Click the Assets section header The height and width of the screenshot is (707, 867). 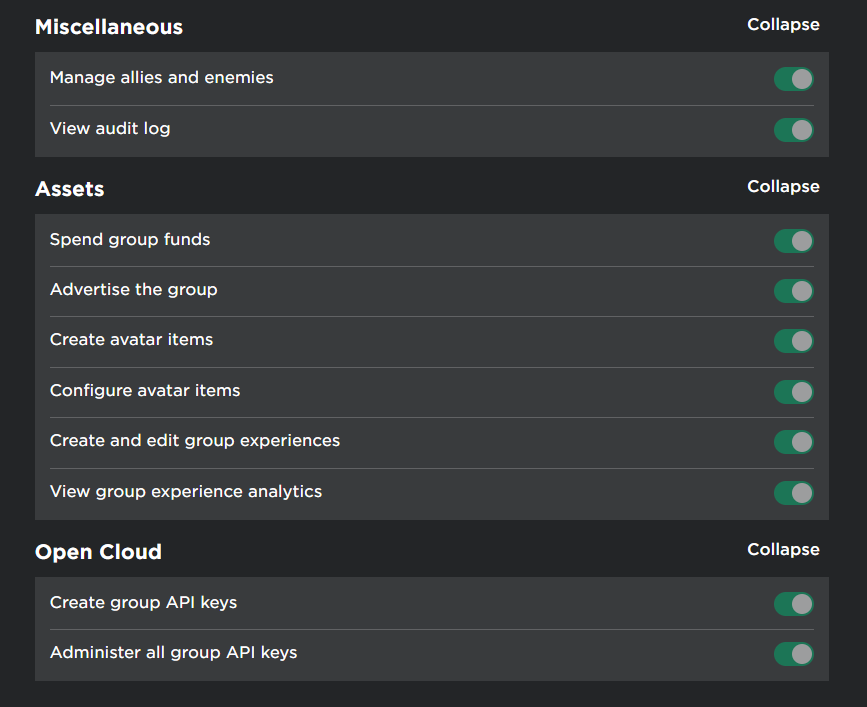coord(69,189)
